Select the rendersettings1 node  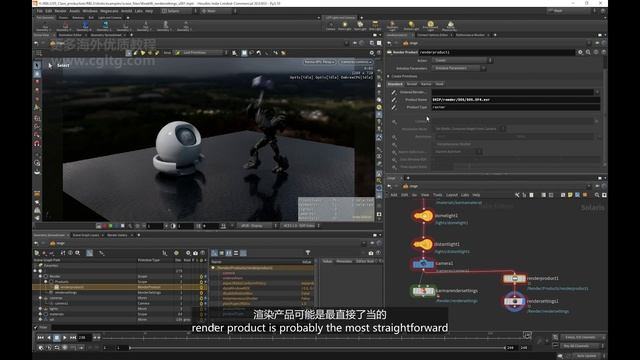click(x=514, y=302)
